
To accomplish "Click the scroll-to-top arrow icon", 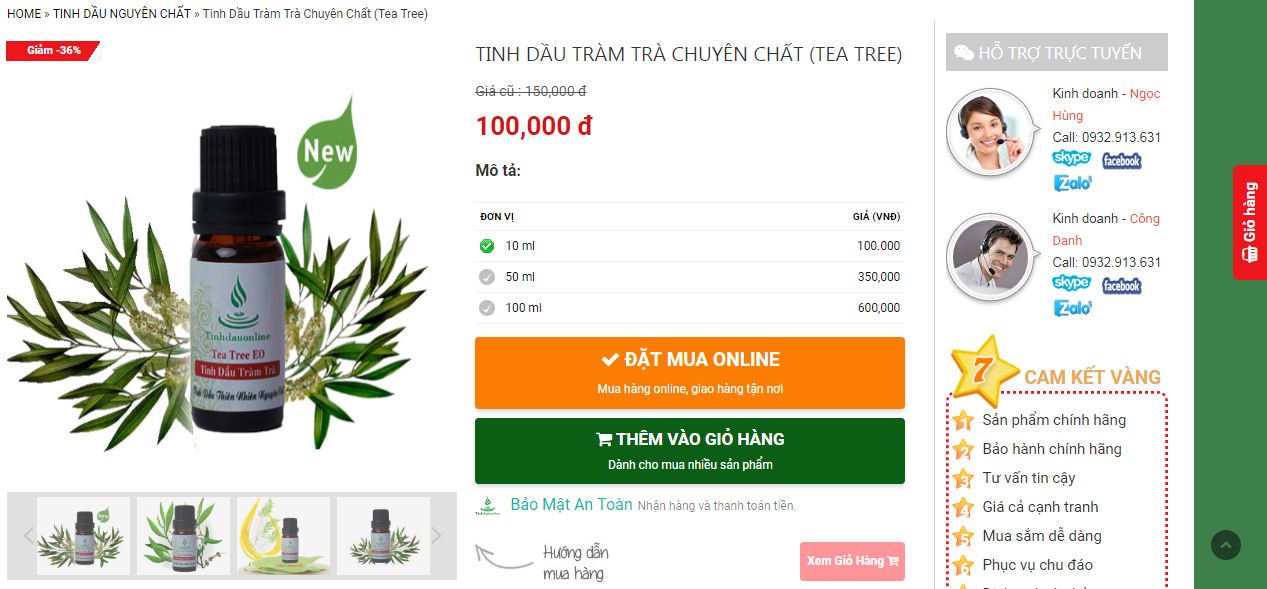I will tap(1226, 545).
